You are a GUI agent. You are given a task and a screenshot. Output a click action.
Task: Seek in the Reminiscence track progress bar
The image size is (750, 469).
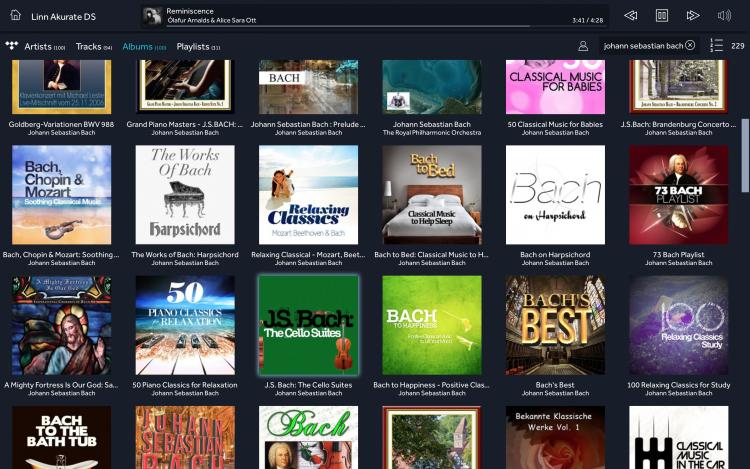pyautogui.click(x=385, y=26)
